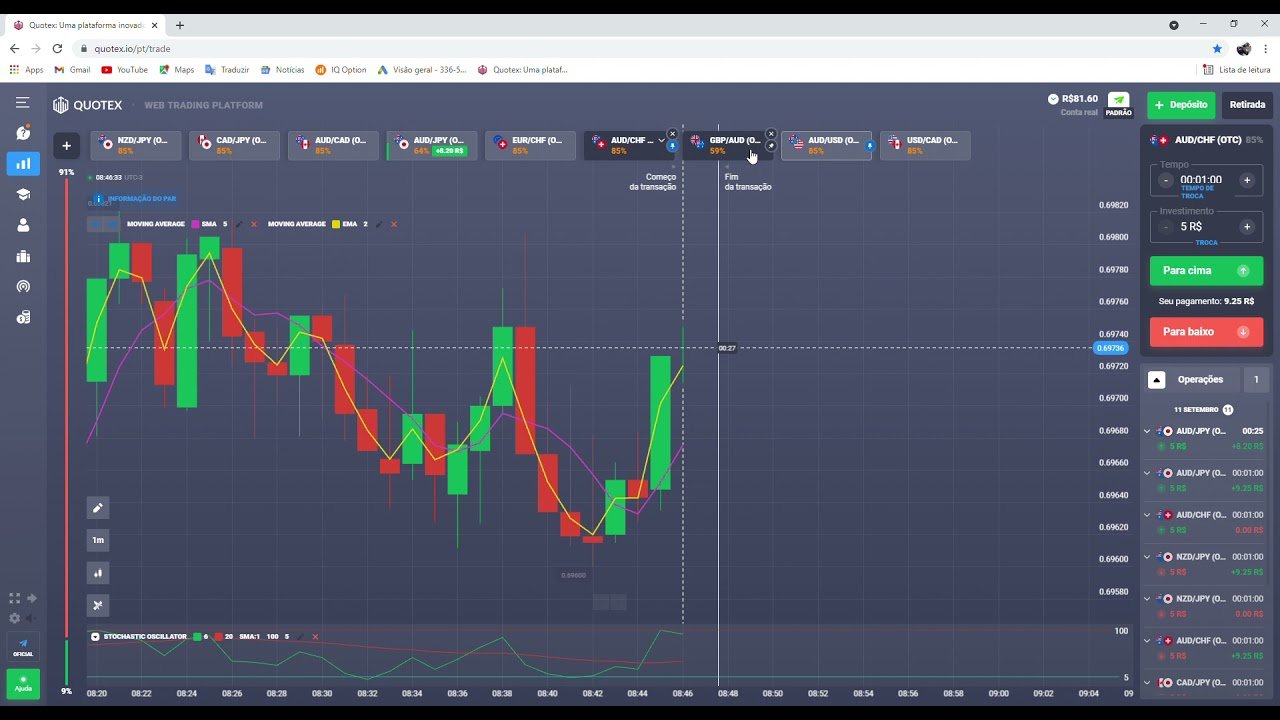
Task: Click the signals broadcast icon in the sidebar
Action: click(22, 286)
